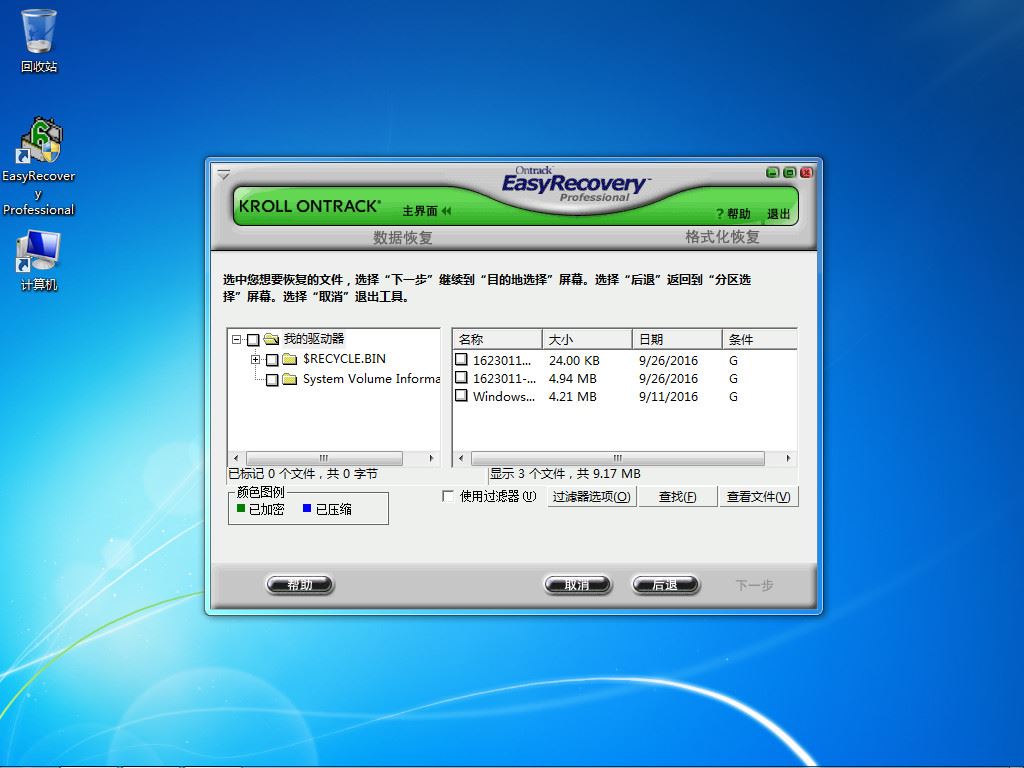Click 退出 in the green header
The width and height of the screenshot is (1024, 768).
click(x=778, y=214)
